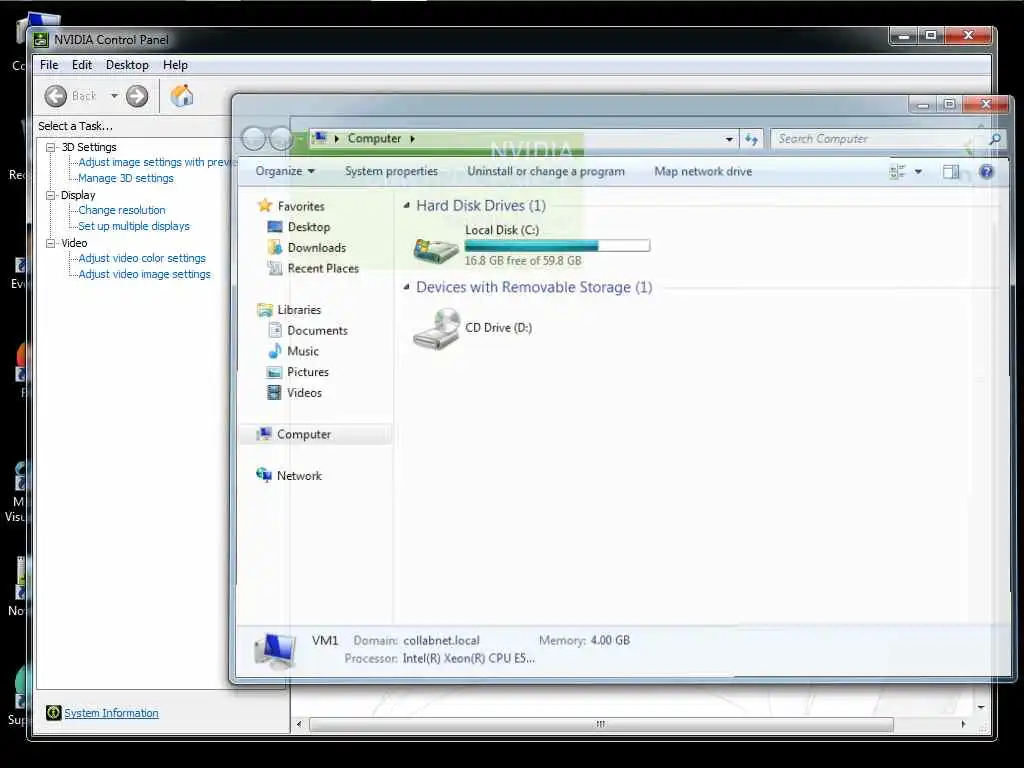Screen dimensions: 1024x768
Task: Toggle the preview pane icon
Action: point(951,172)
